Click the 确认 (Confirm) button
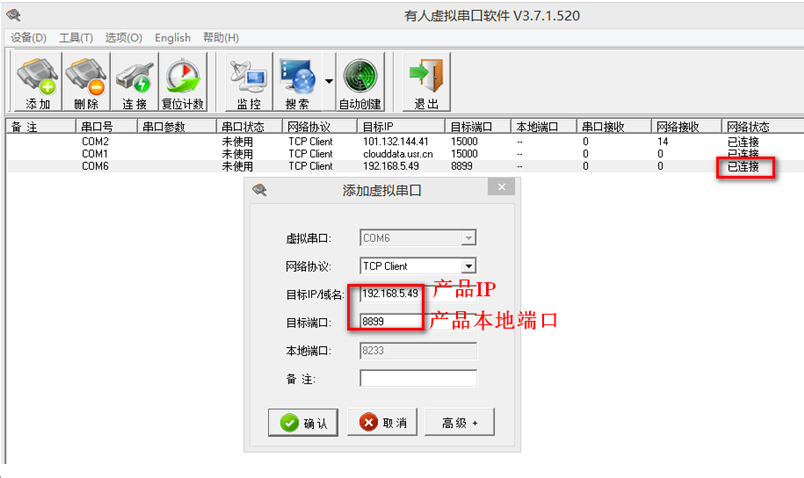The height and width of the screenshot is (478, 804). (x=303, y=423)
